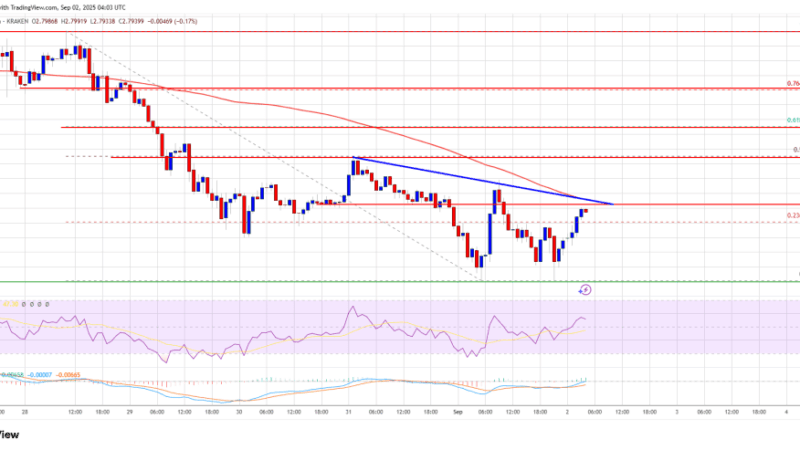
Task: Click the low price value L2.79338
Action: pyautogui.click(x=103, y=21)
